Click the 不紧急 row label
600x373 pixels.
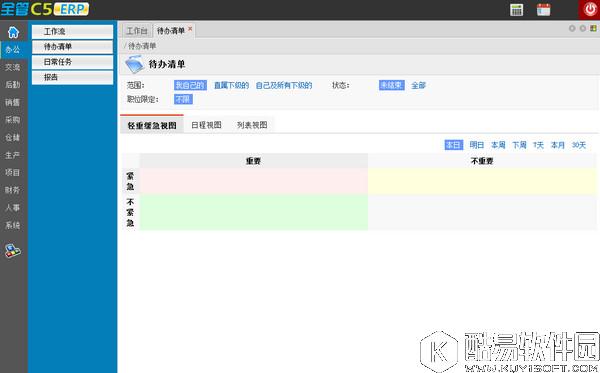point(130,212)
